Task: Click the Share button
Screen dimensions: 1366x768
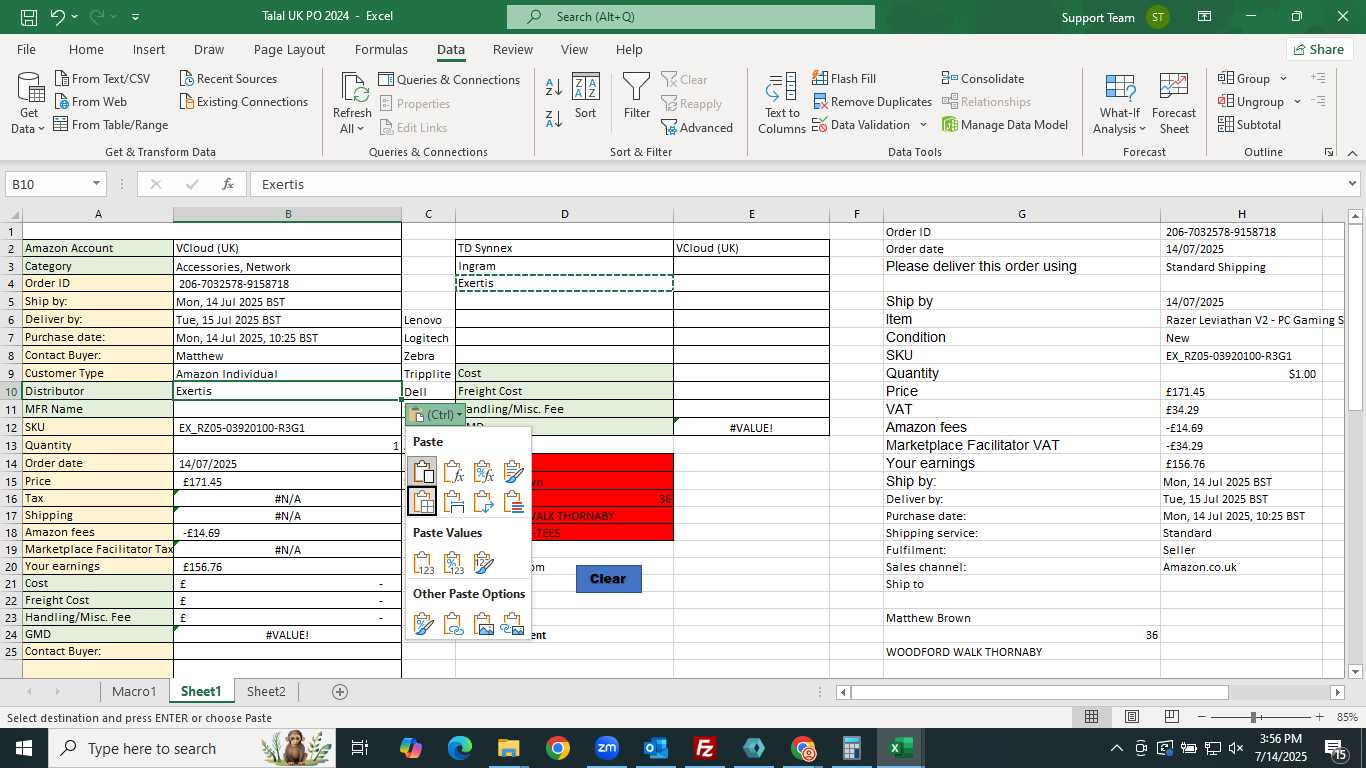Action: tap(1319, 49)
